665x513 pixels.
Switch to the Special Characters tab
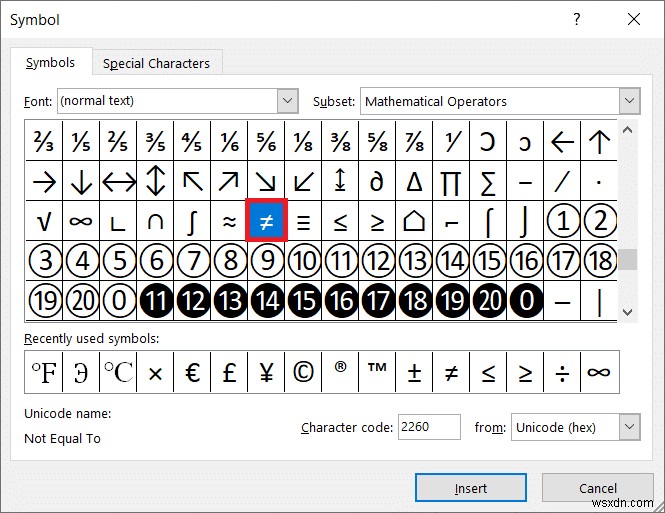coord(156,64)
